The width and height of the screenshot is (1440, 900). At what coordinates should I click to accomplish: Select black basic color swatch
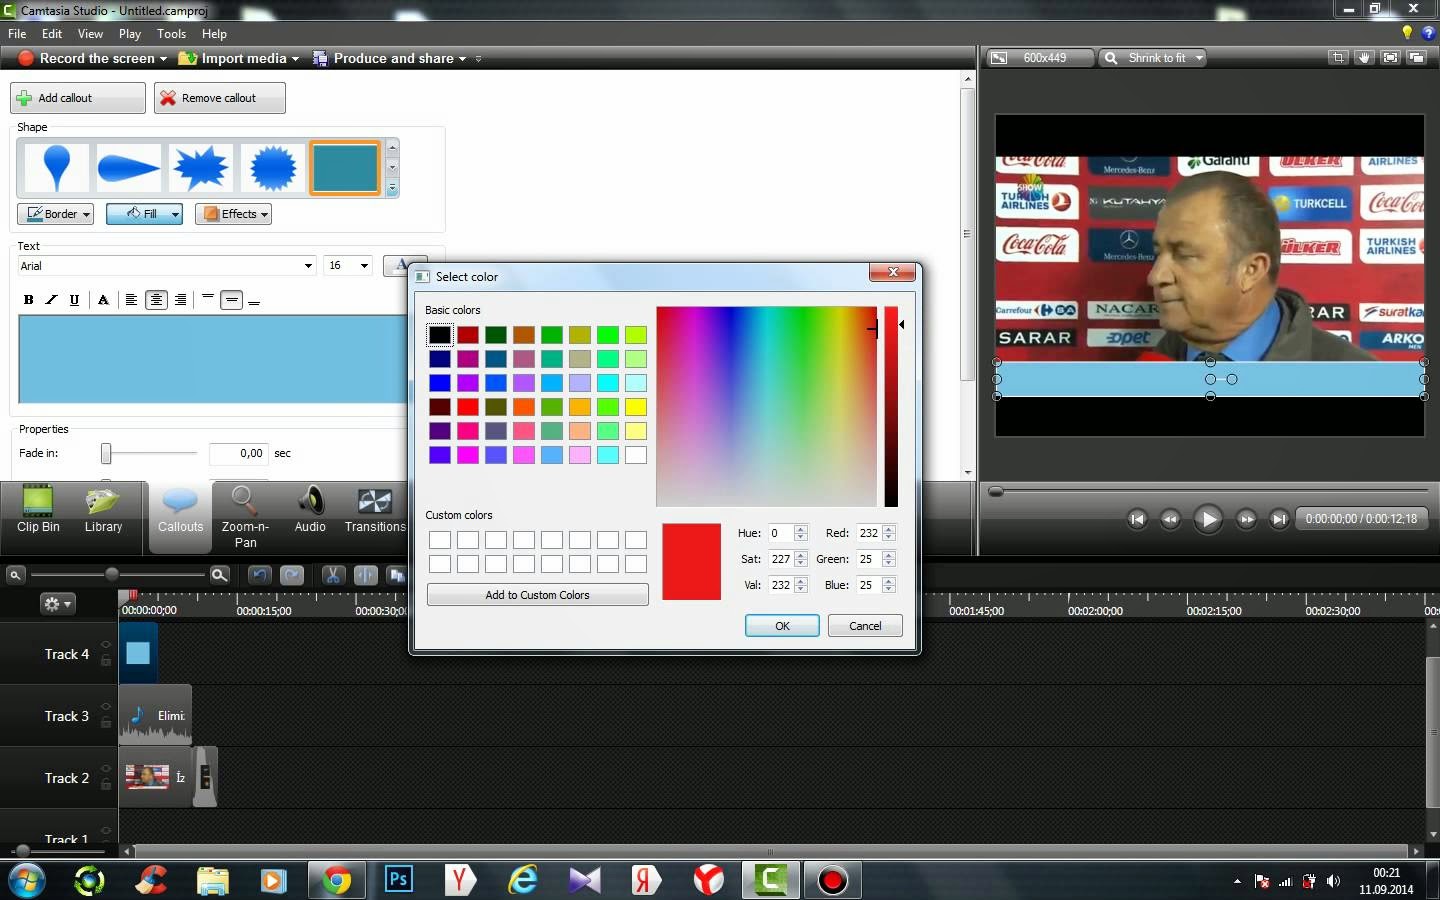tap(440, 335)
